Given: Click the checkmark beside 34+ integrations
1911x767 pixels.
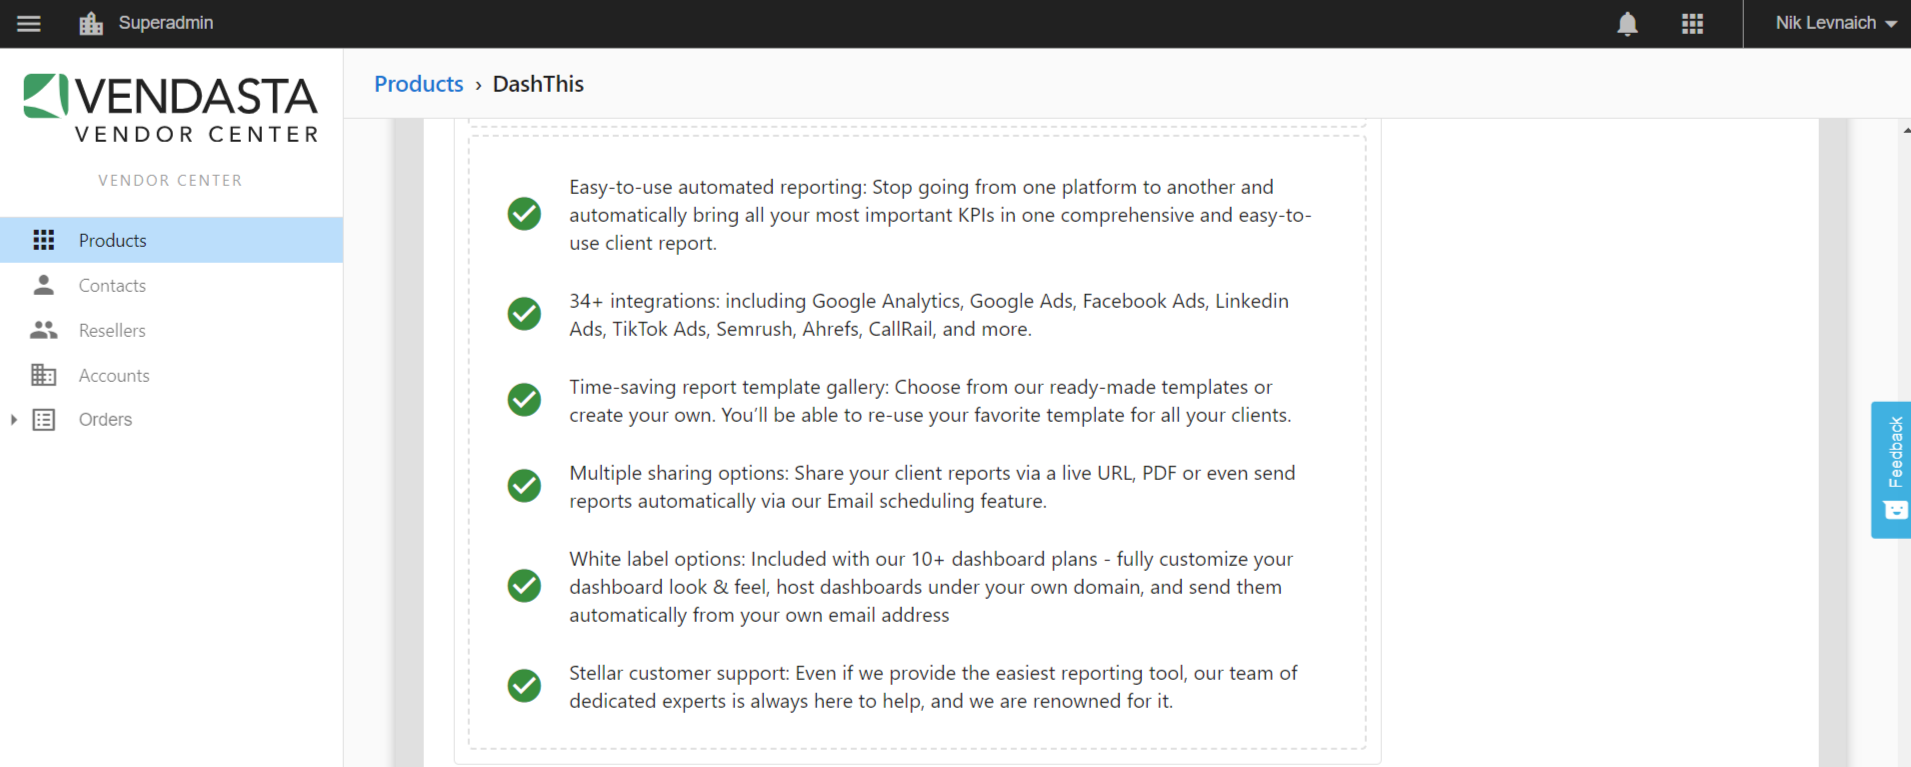Looking at the screenshot, I should pos(524,314).
